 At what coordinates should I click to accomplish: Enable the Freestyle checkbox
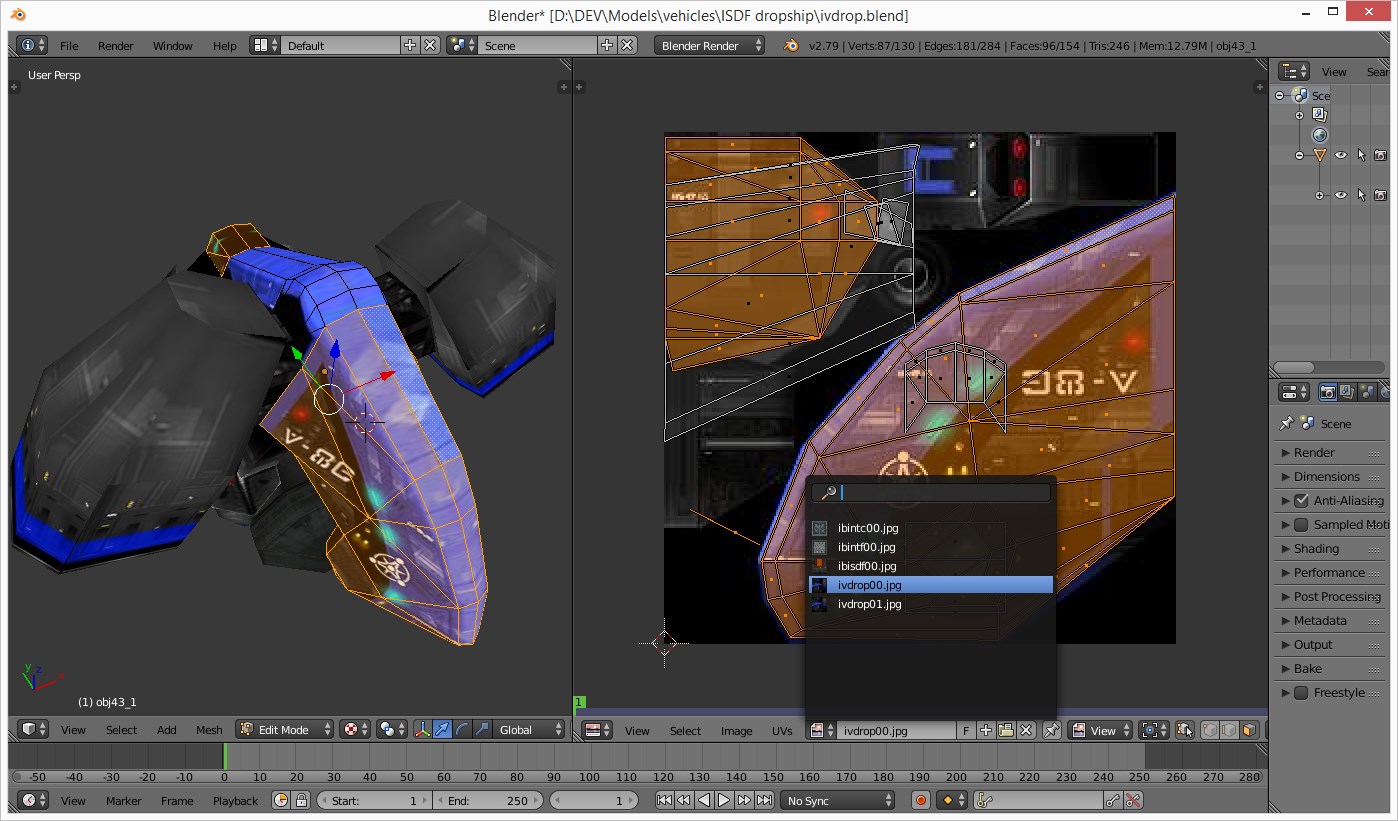pyautogui.click(x=1301, y=692)
